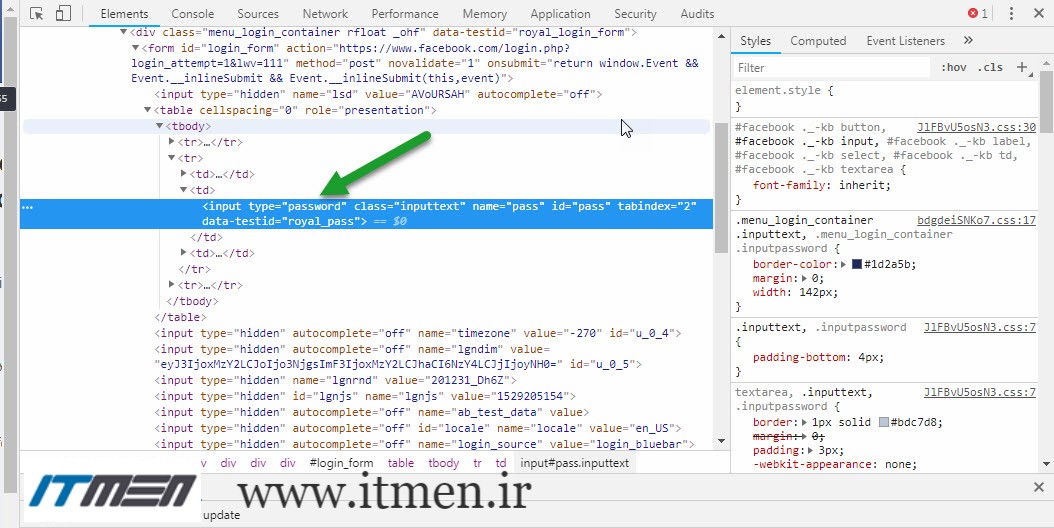Collapse the expanded tr node
The width and height of the screenshot is (1054, 528).
point(172,158)
